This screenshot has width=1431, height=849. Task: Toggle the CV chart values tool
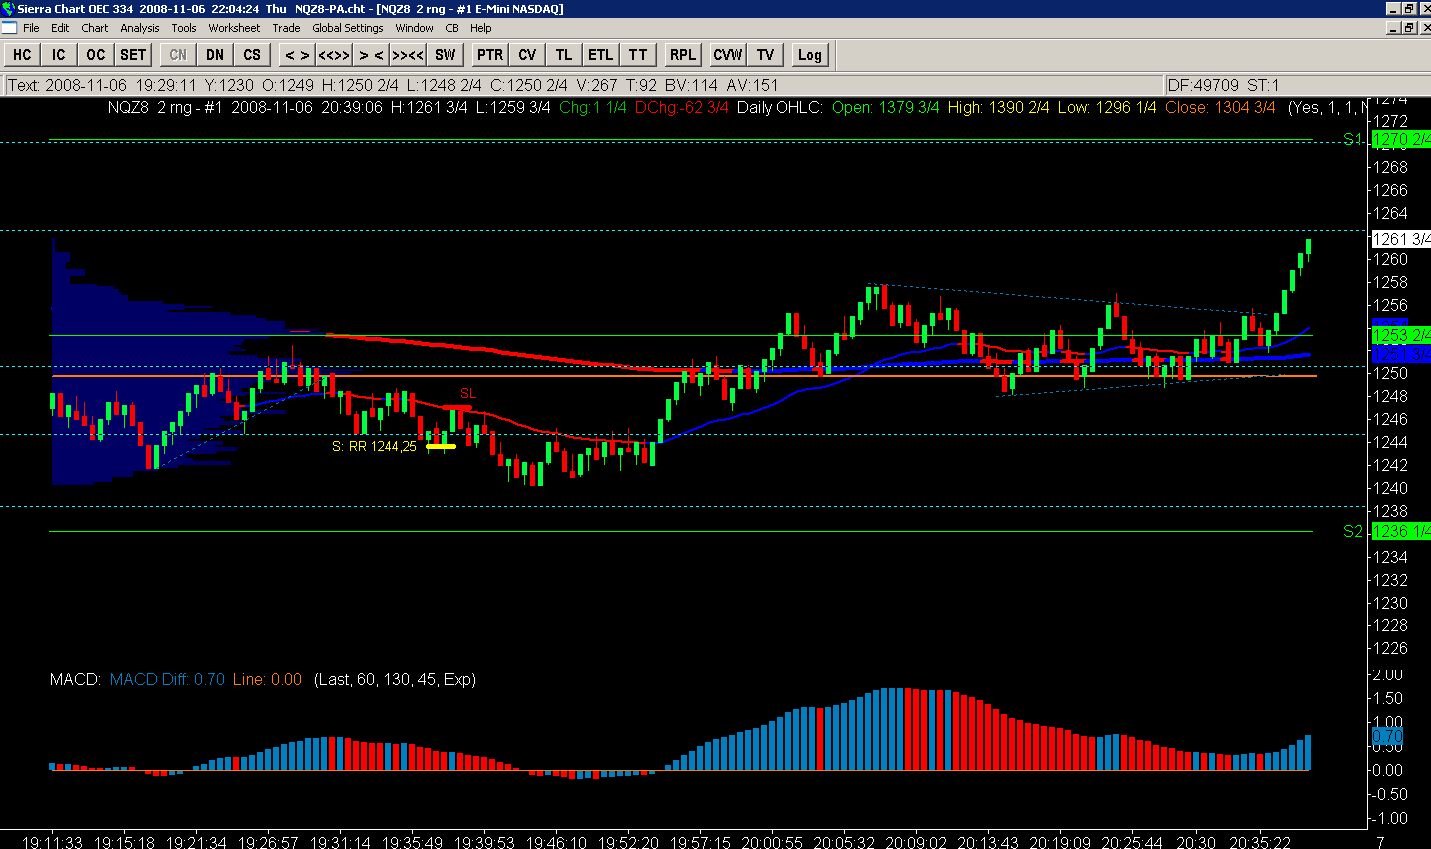coord(527,55)
